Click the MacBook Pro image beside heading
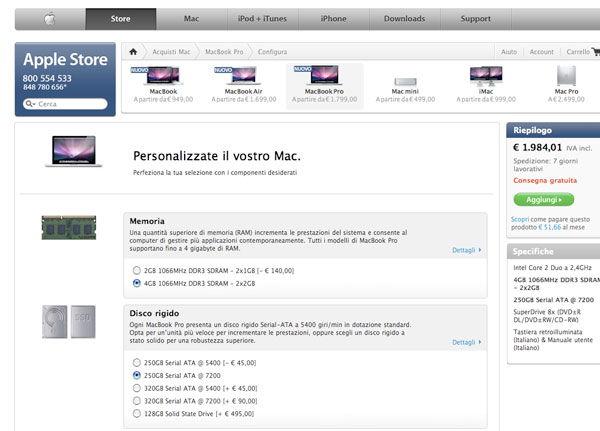 (74, 151)
